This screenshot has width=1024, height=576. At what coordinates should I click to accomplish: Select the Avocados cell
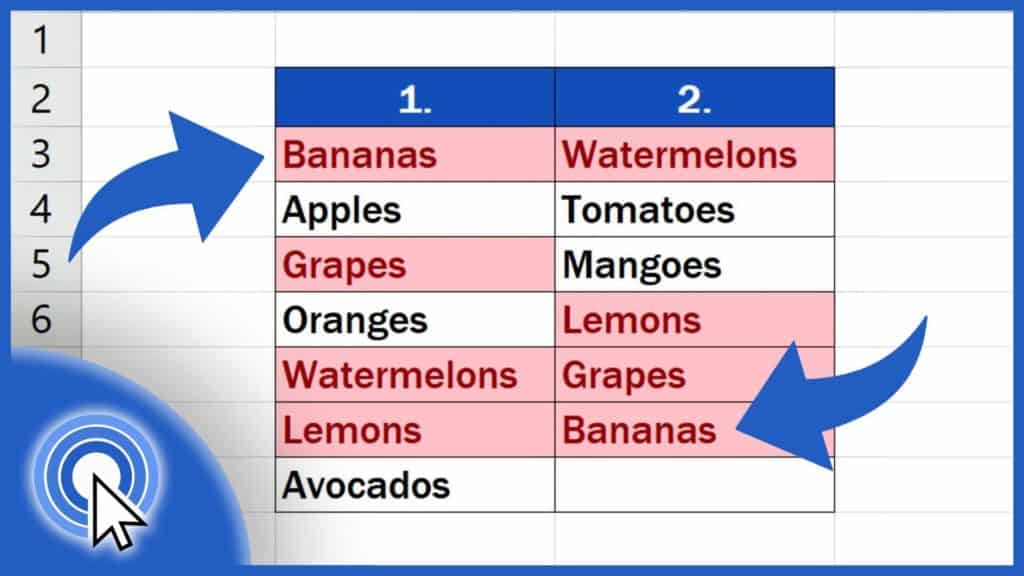[x=413, y=485]
